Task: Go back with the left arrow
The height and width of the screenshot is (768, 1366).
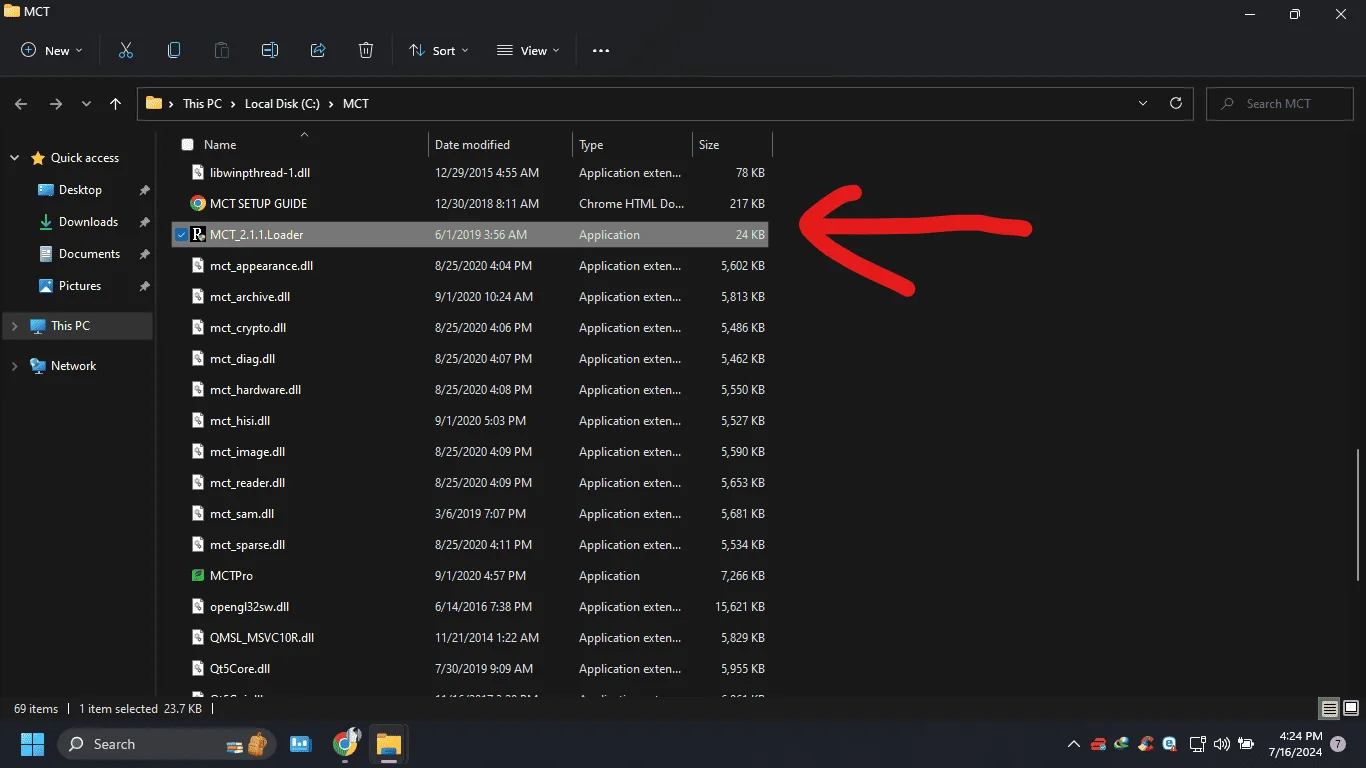Action: pos(21,103)
